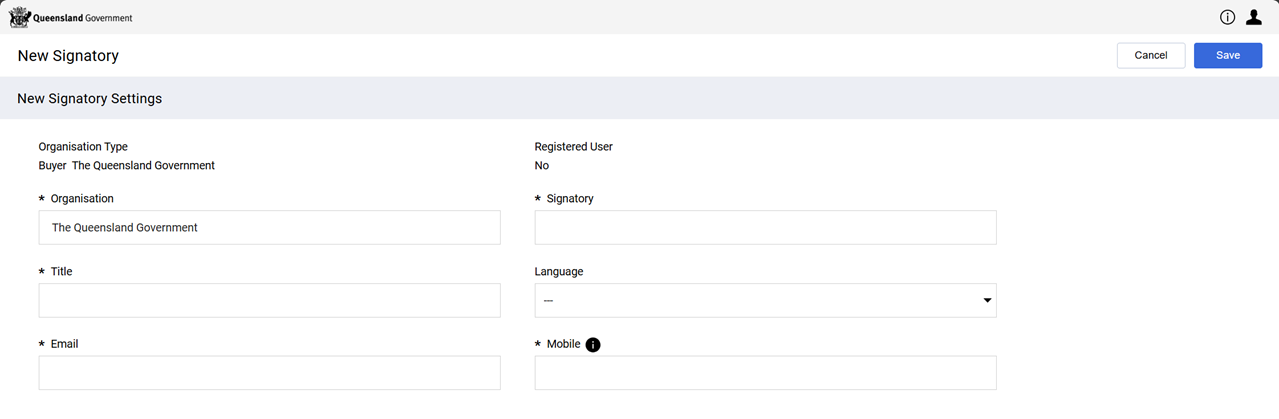Image resolution: width=1279 pixels, height=419 pixels.
Task: Select the Title input box
Action: click(269, 300)
